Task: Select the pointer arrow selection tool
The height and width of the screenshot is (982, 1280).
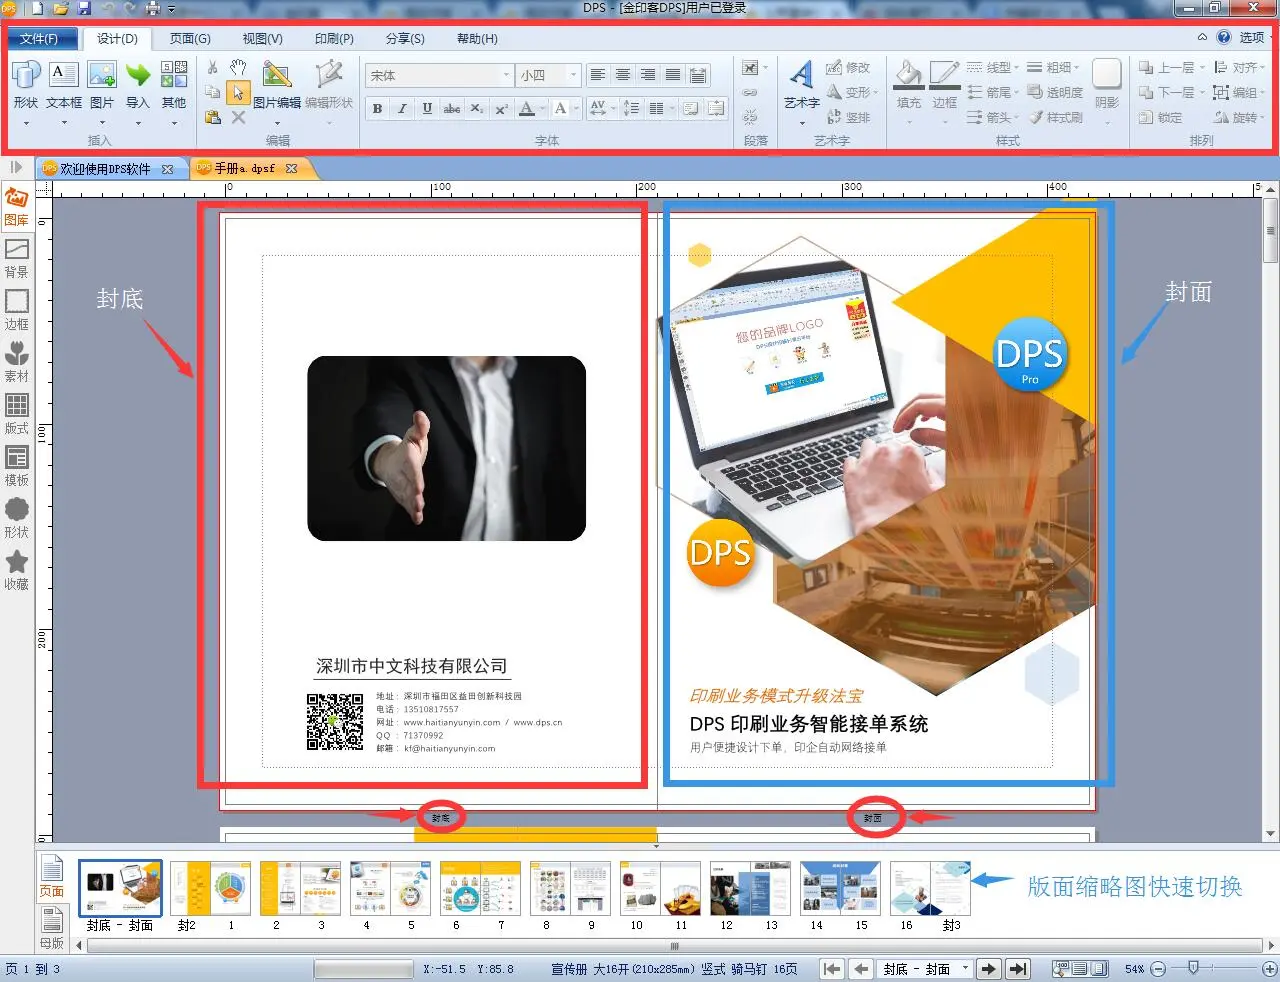Action: click(x=238, y=93)
